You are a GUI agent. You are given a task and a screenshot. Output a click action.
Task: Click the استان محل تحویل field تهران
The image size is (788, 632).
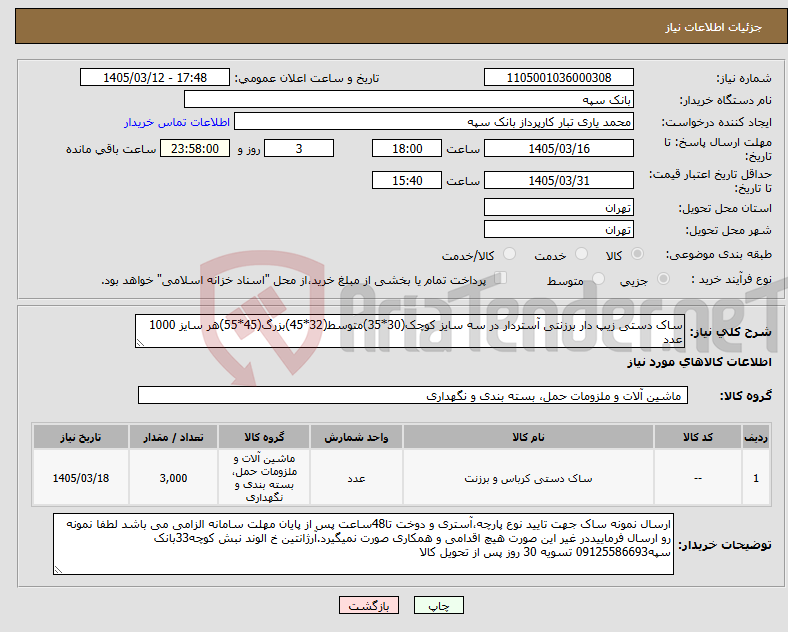click(558, 207)
